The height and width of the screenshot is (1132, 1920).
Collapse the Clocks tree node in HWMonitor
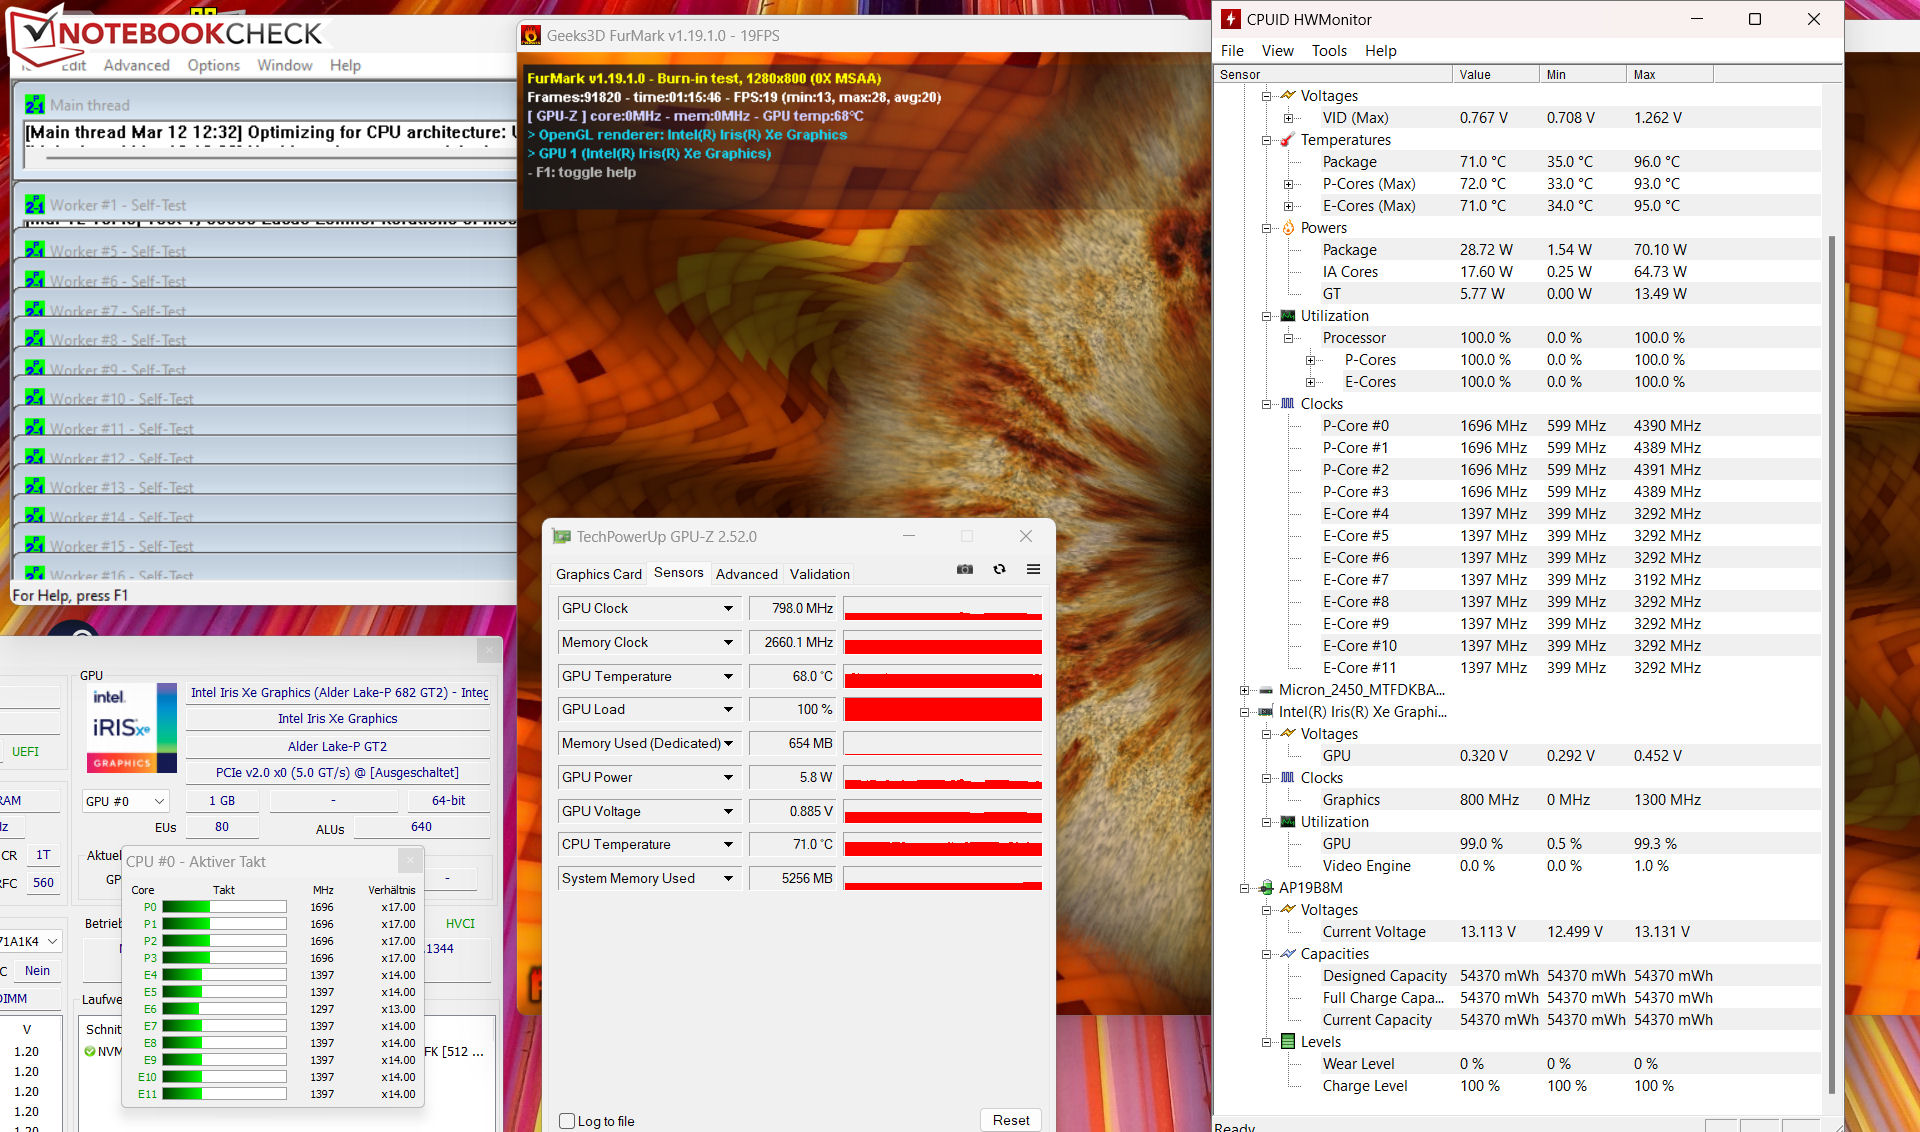point(1267,404)
